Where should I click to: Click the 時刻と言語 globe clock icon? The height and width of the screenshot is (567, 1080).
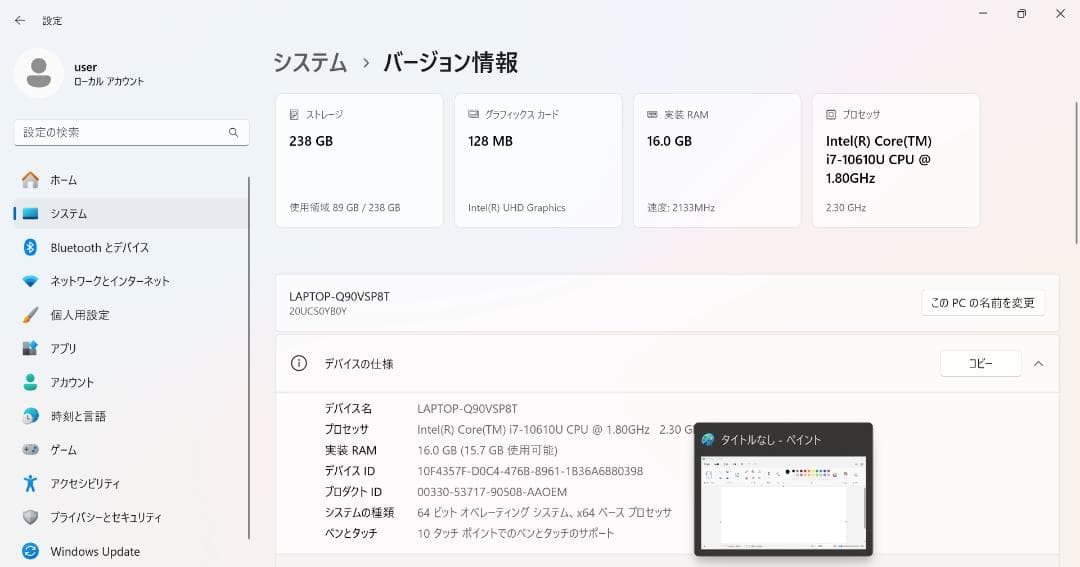[30, 416]
